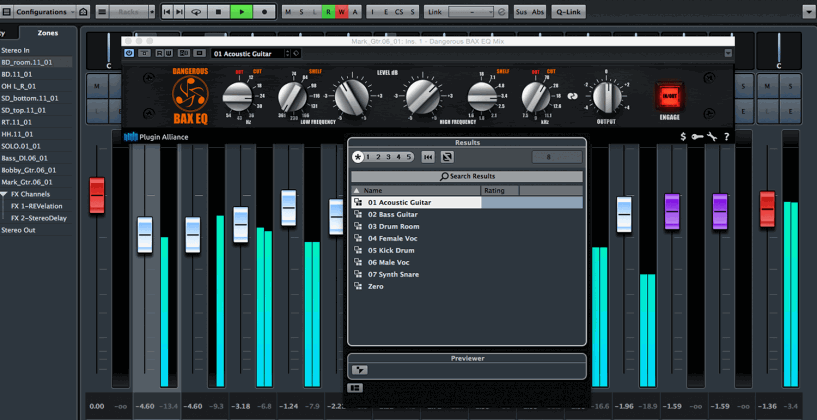This screenshot has width=817, height=420.
Task: Toggle global read automation R button
Action: tap(328, 11)
